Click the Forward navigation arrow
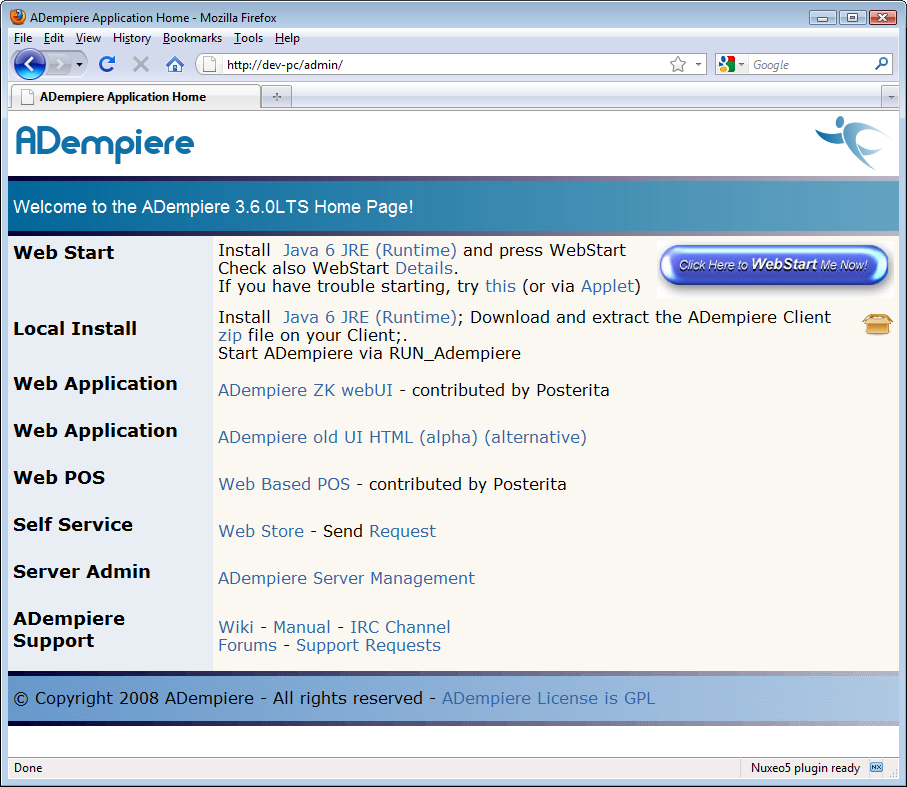The width and height of the screenshot is (907, 787). (60, 64)
